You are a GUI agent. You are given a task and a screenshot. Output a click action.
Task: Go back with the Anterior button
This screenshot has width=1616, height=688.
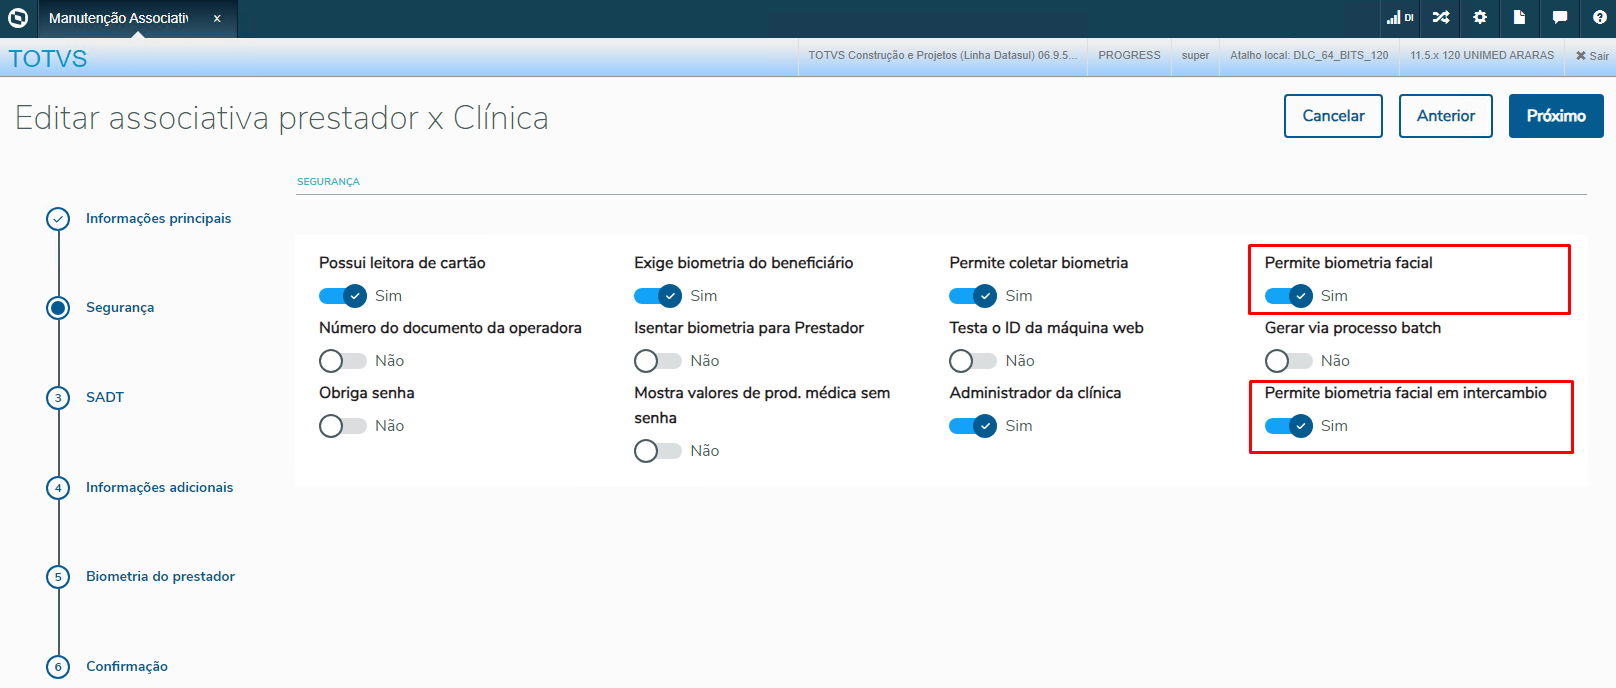click(x=1445, y=116)
